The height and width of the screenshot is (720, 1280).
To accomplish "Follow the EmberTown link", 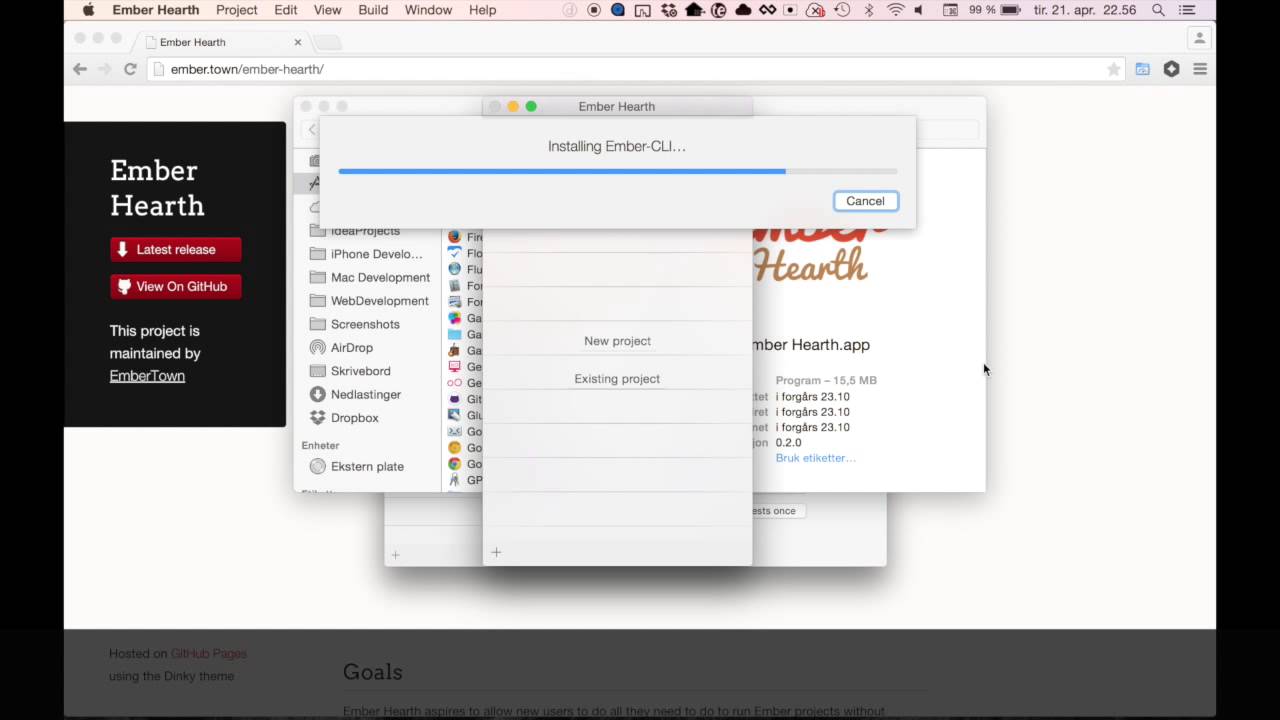I will [x=147, y=376].
